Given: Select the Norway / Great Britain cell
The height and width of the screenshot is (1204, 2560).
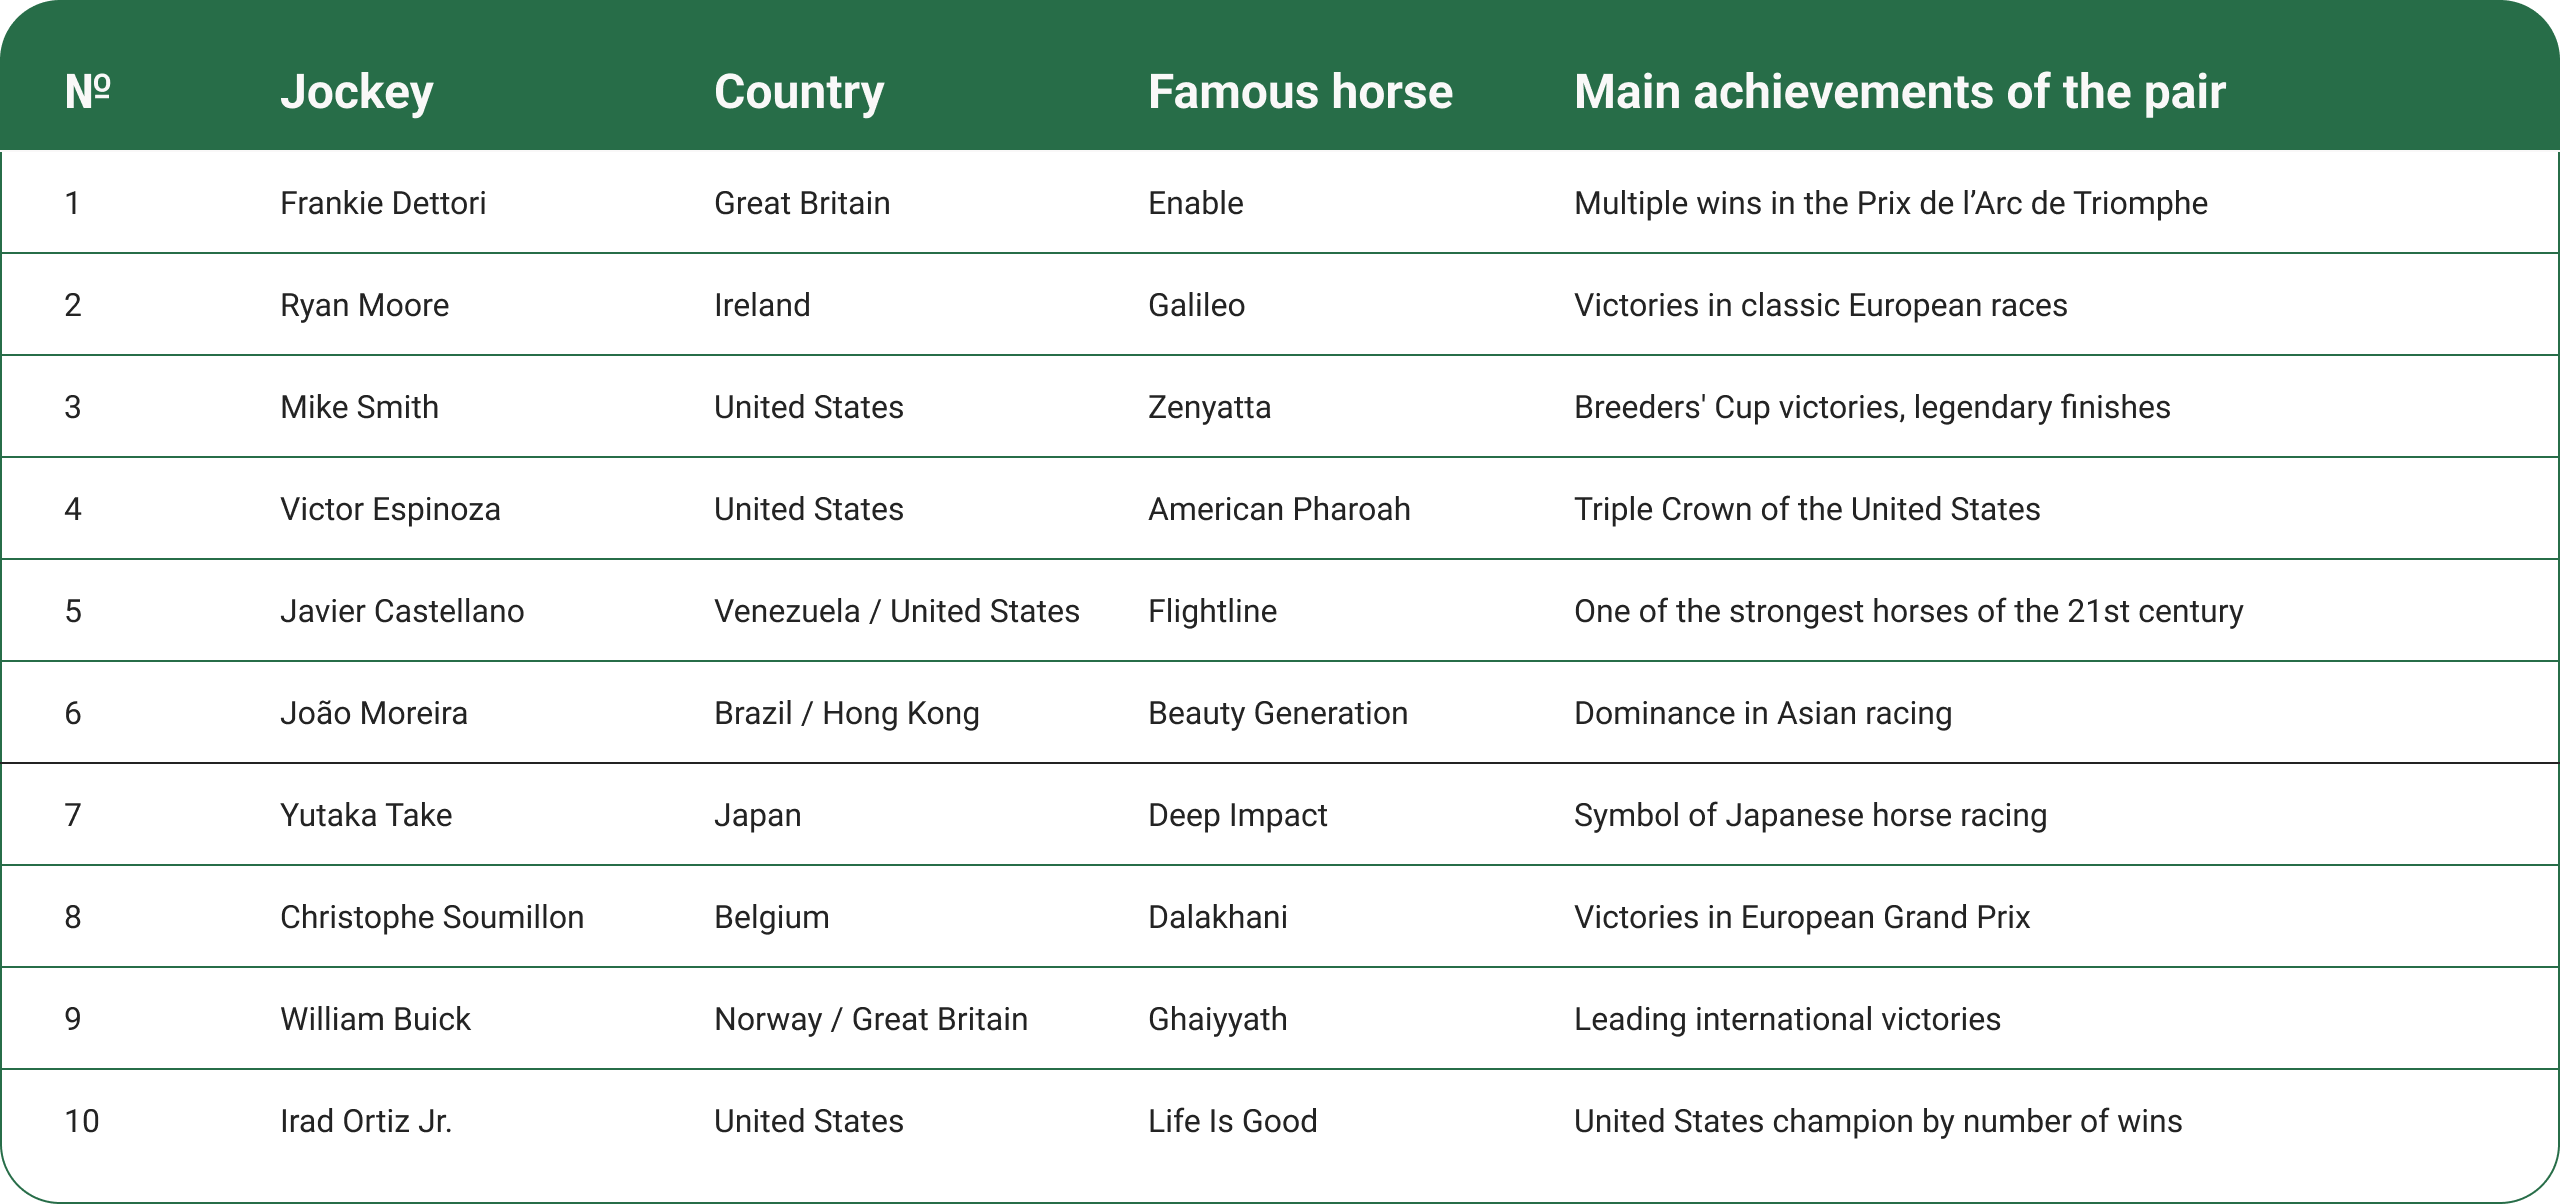Looking at the screenshot, I should click(870, 1020).
